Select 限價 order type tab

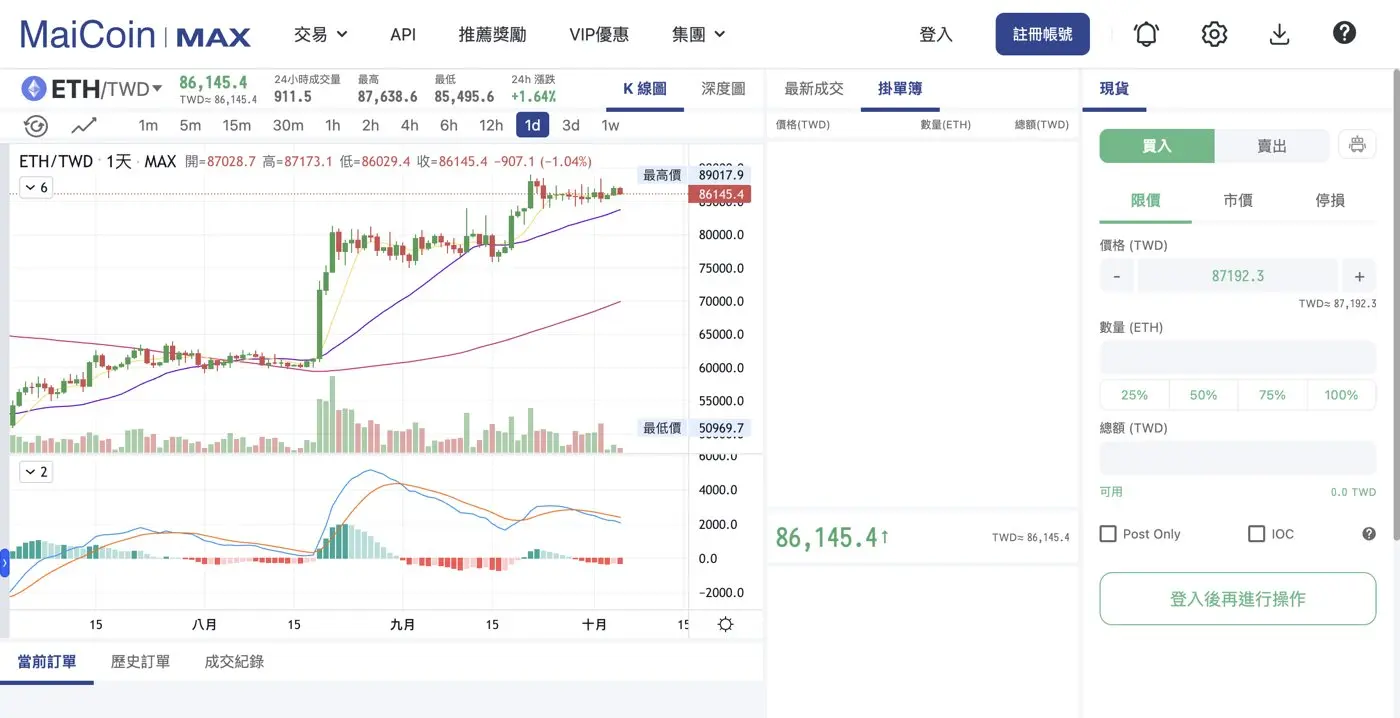coord(1146,200)
